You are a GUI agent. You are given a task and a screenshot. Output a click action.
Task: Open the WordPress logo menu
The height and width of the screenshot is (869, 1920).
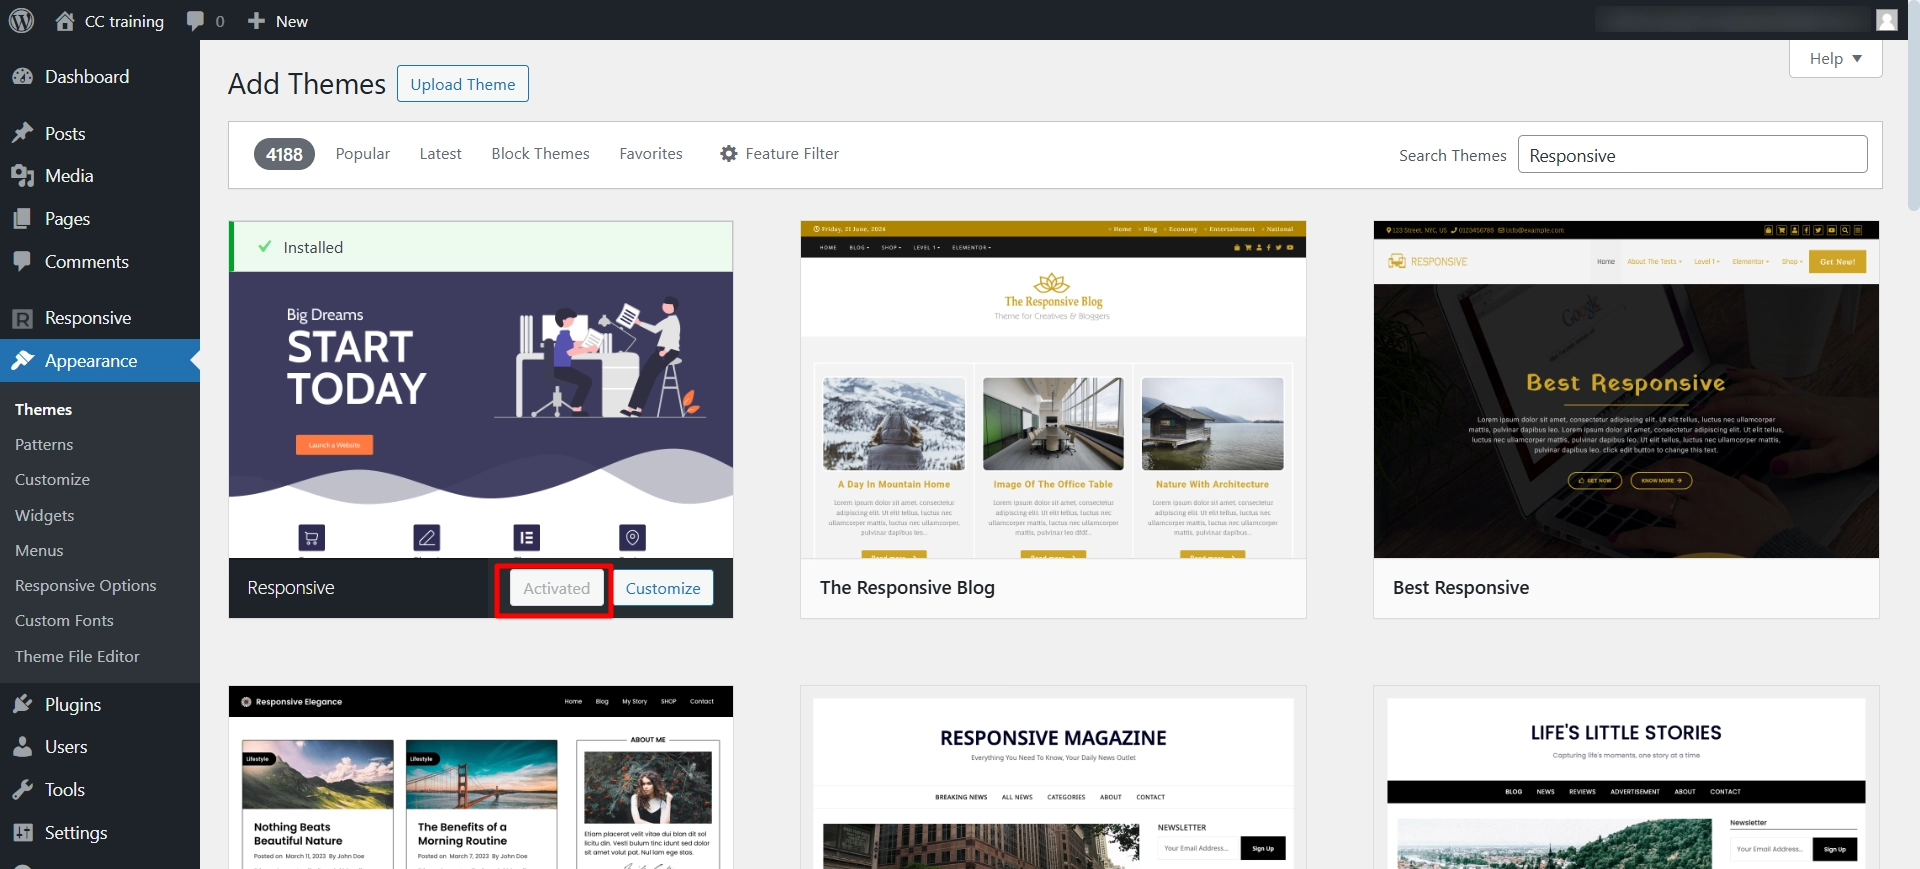point(21,20)
